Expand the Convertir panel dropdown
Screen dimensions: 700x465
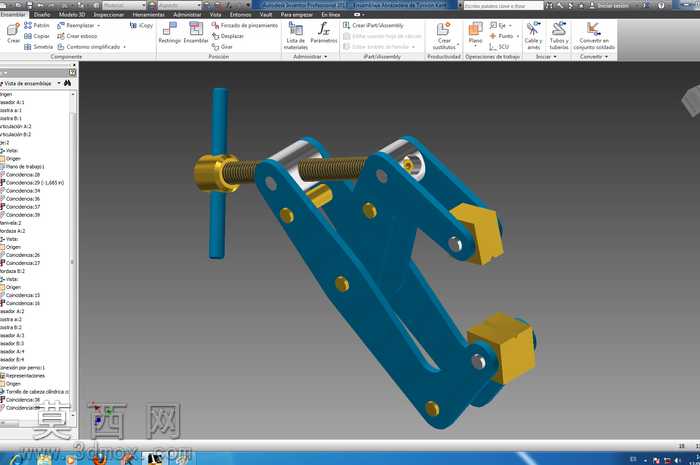point(594,57)
